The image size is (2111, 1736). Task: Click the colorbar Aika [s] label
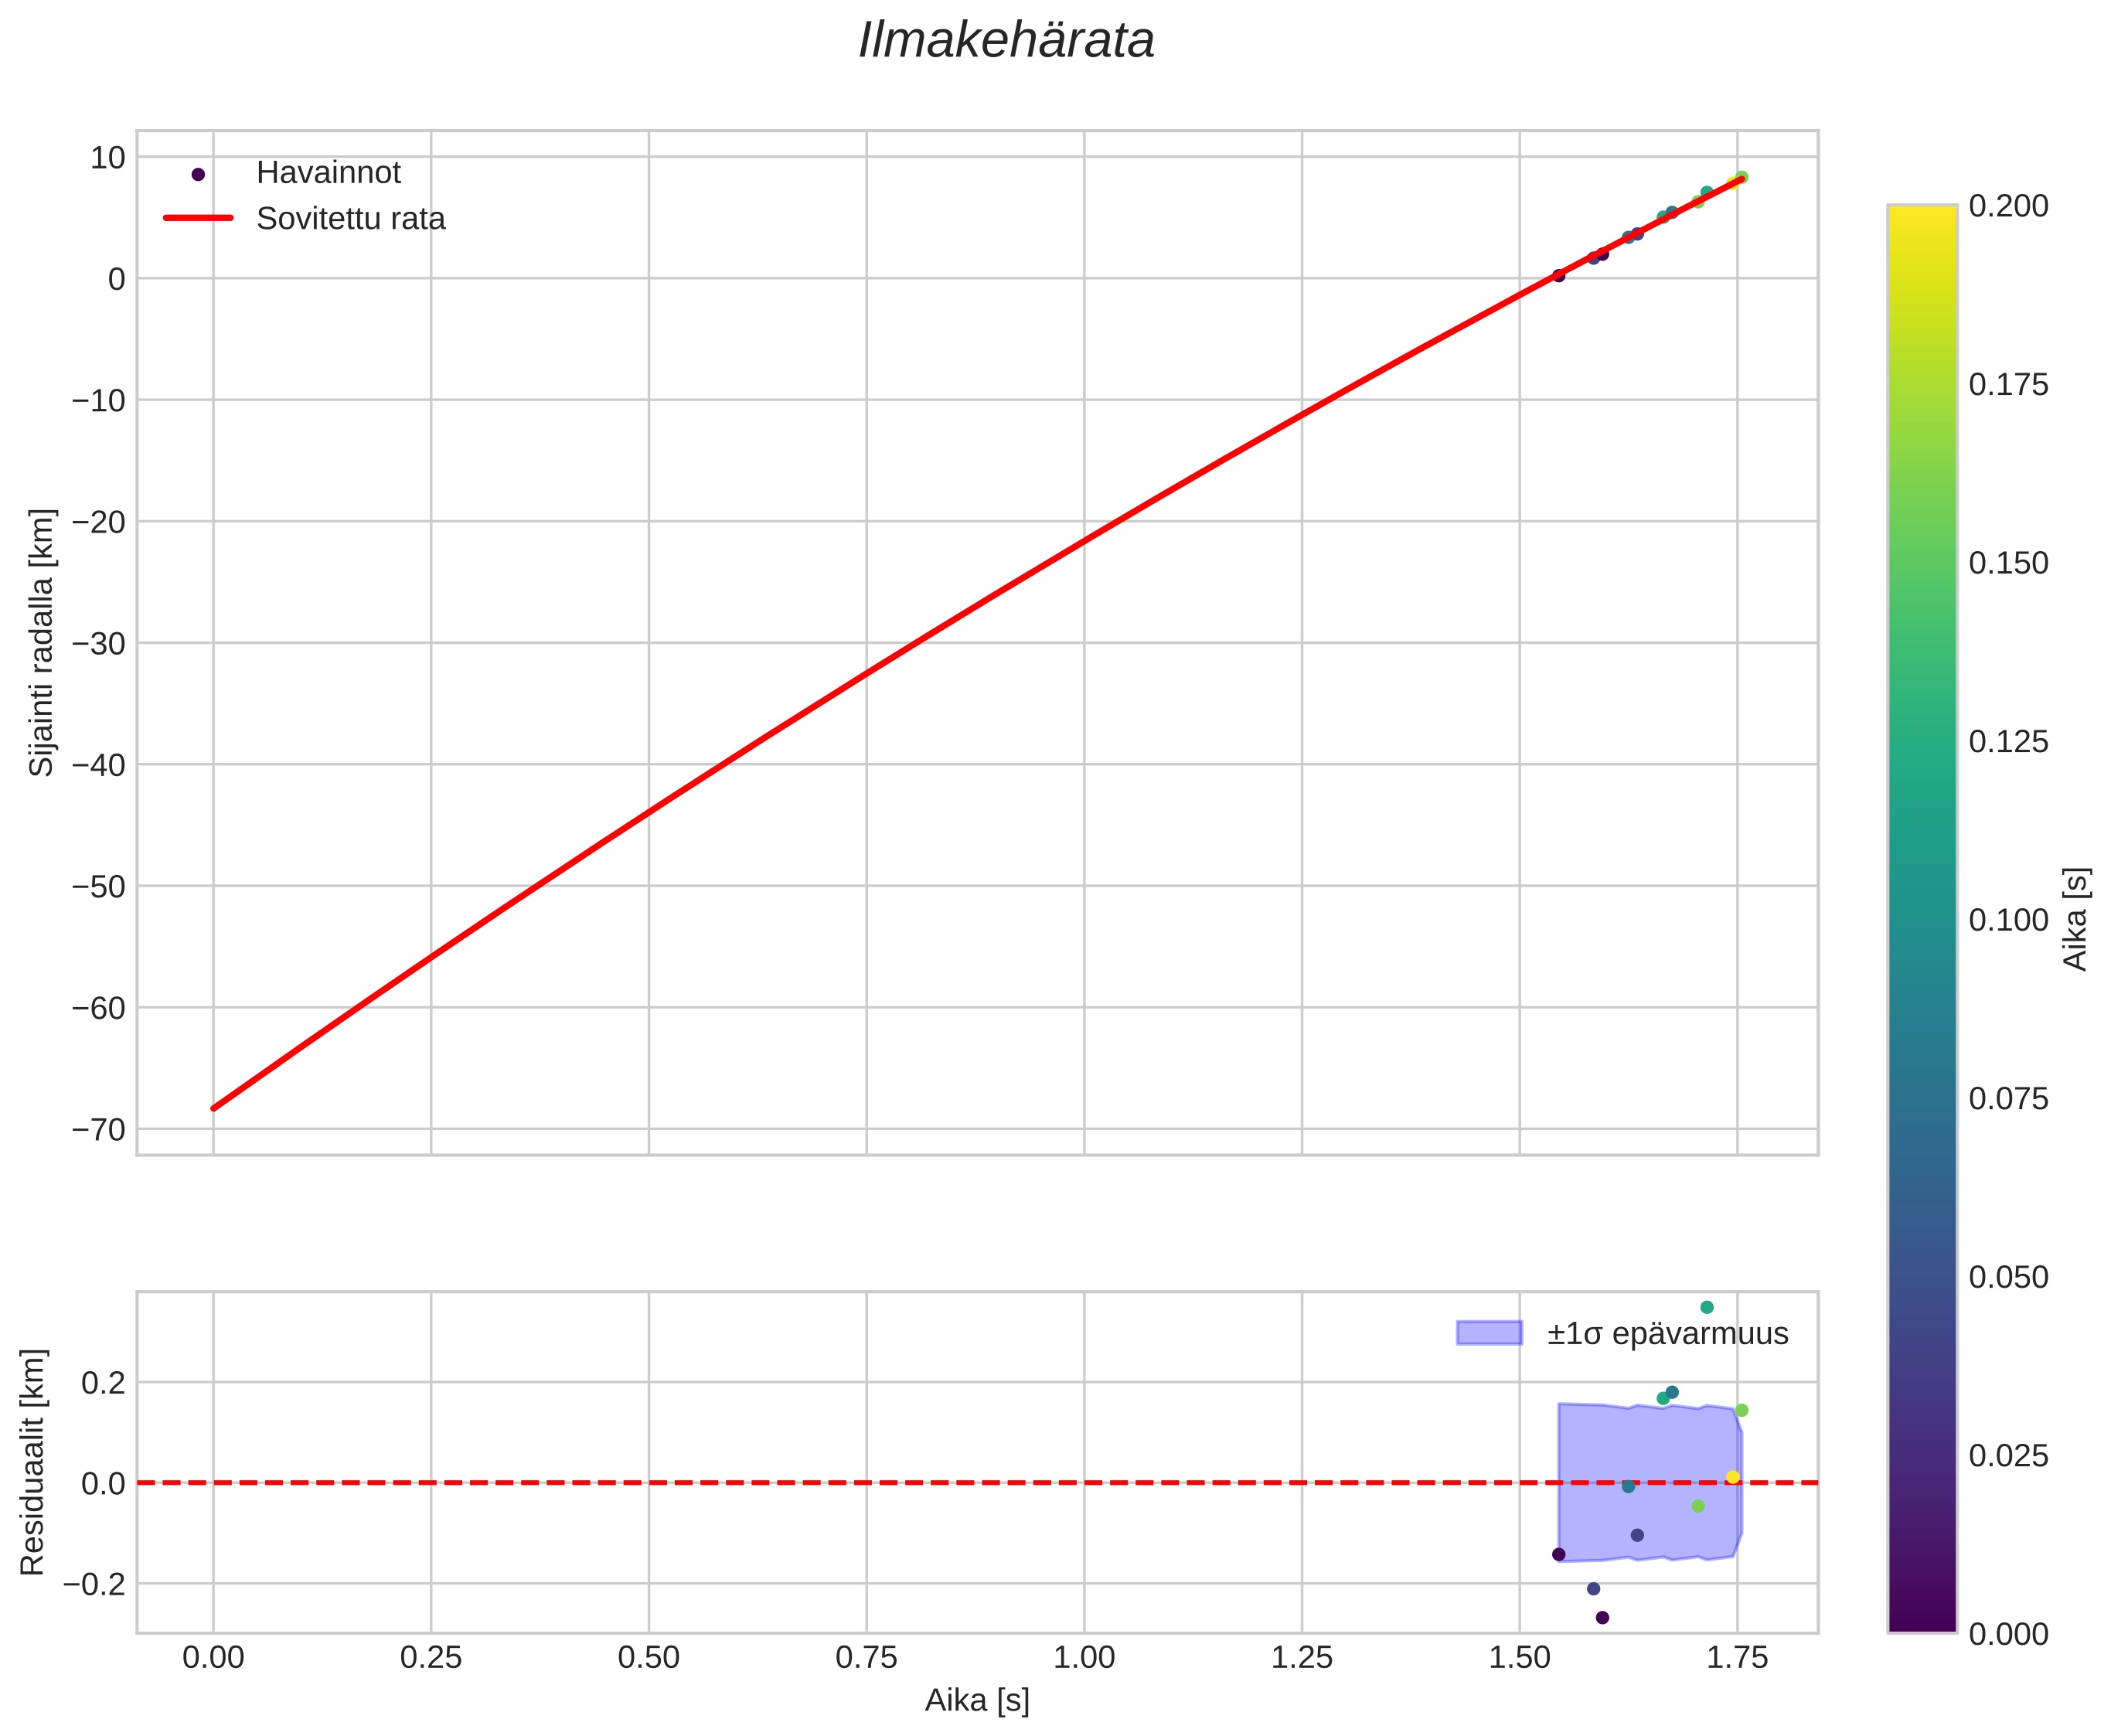[2076, 918]
